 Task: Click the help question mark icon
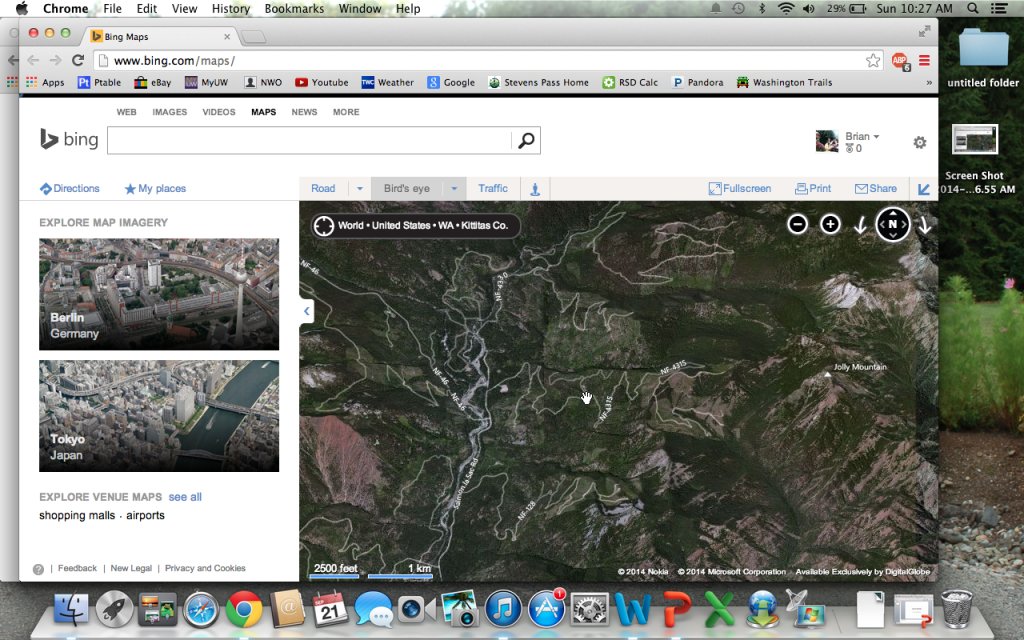pos(39,569)
